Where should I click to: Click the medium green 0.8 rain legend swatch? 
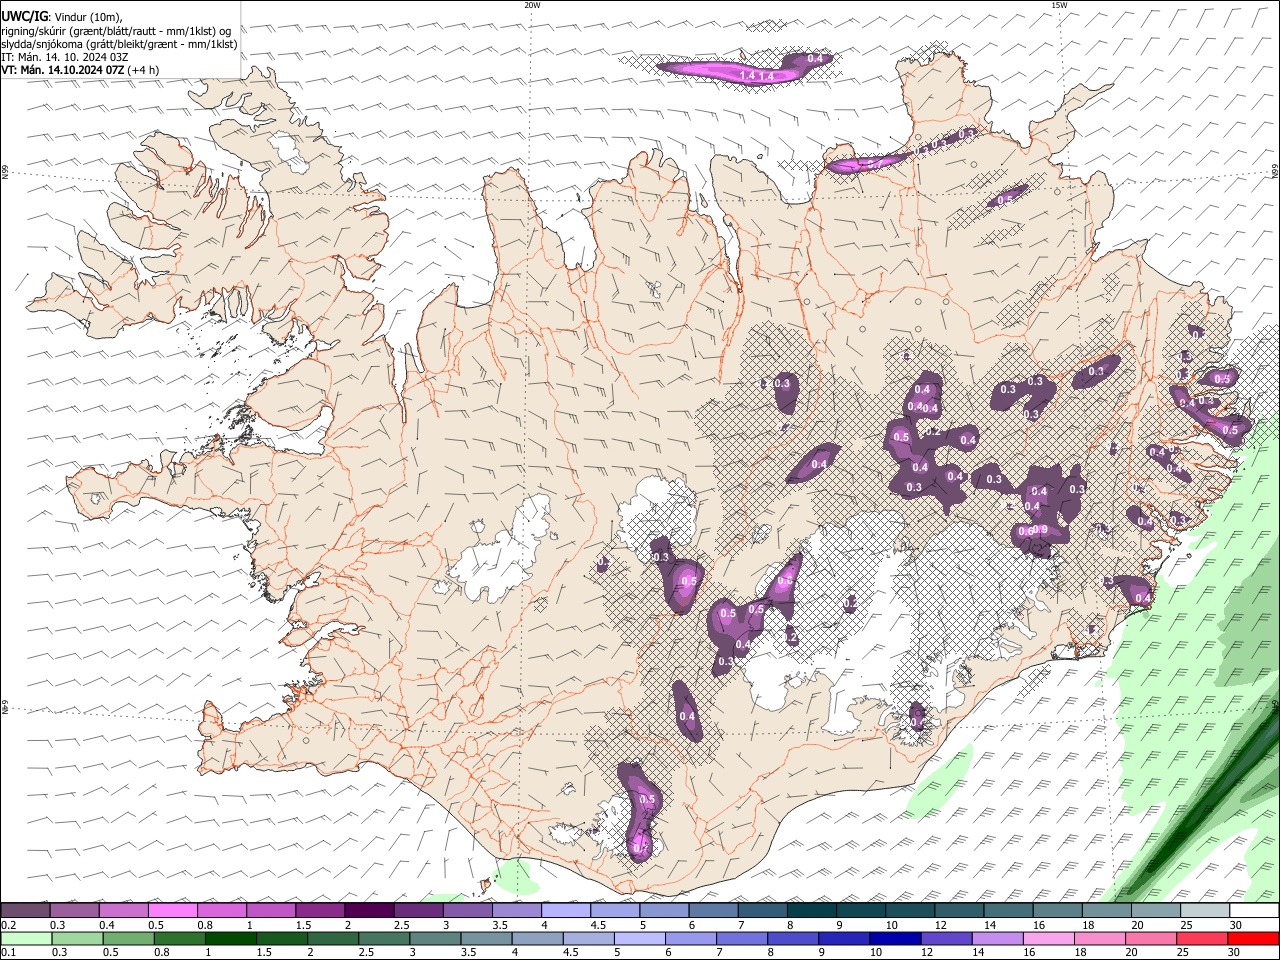pos(179,938)
